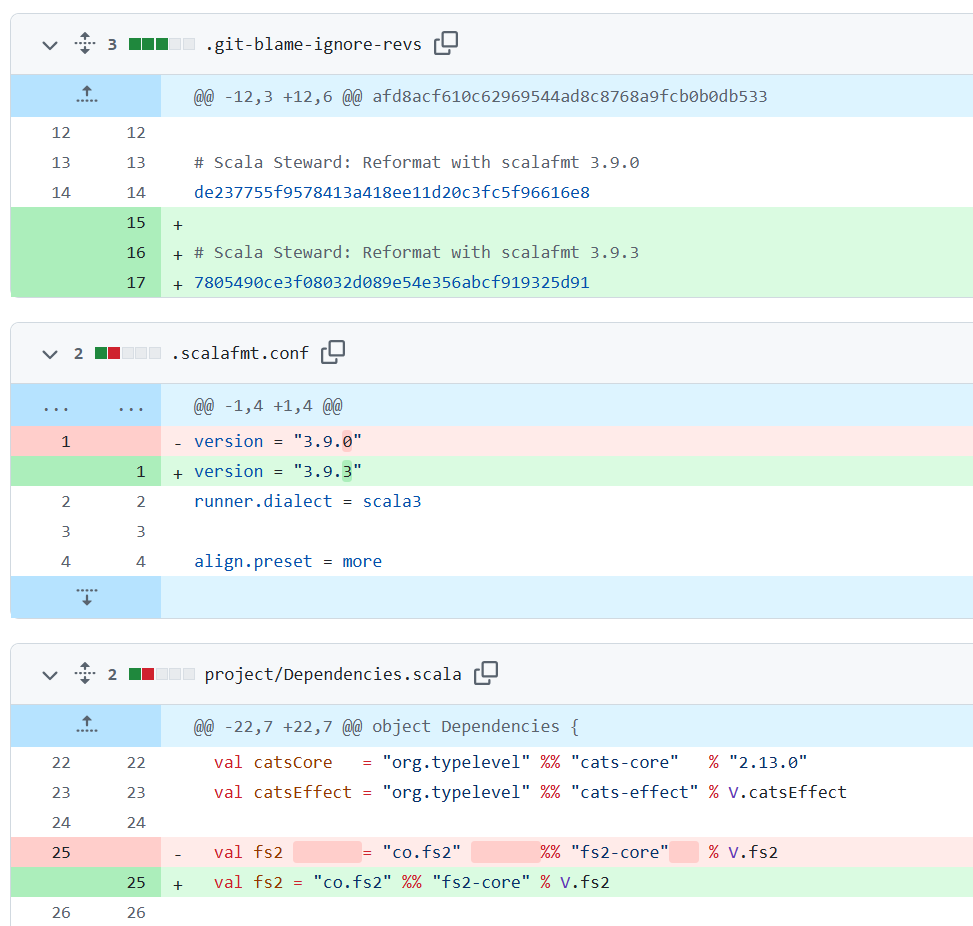Collapse the project/Dependencies.scala diff

coord(50,674)
